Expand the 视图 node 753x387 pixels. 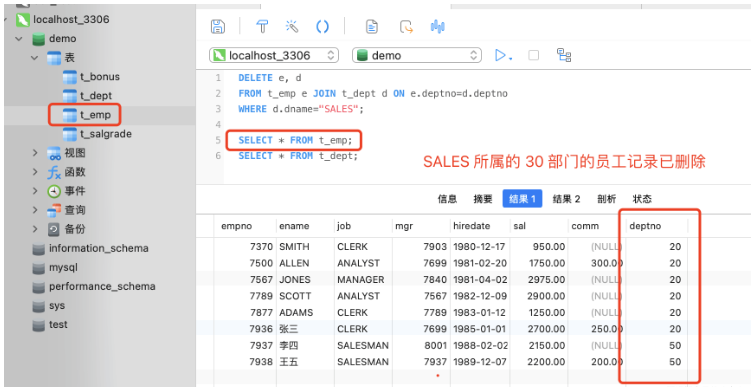(35, 153)
